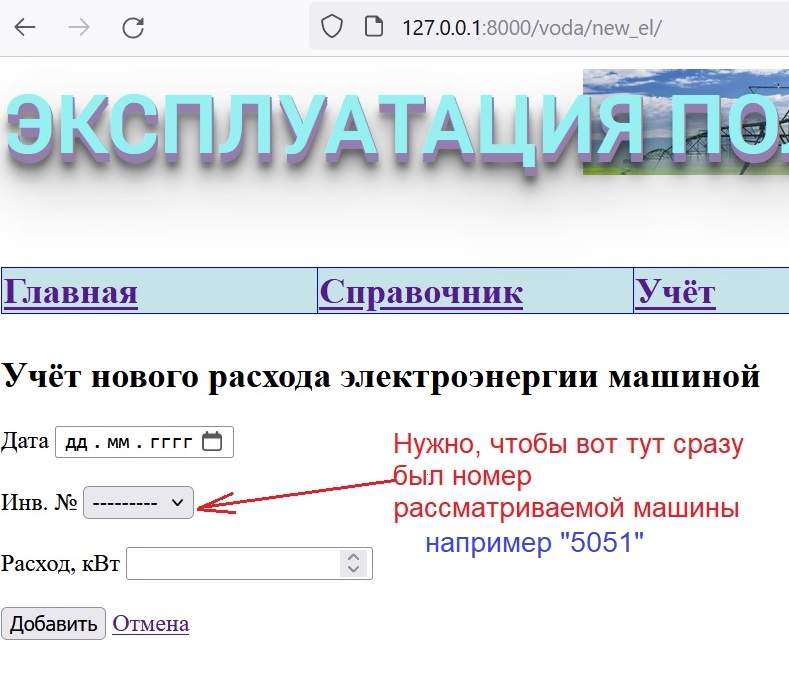Click the browser back arrow
The height and width of the screenshot is (681, 789).
(25, 27)
